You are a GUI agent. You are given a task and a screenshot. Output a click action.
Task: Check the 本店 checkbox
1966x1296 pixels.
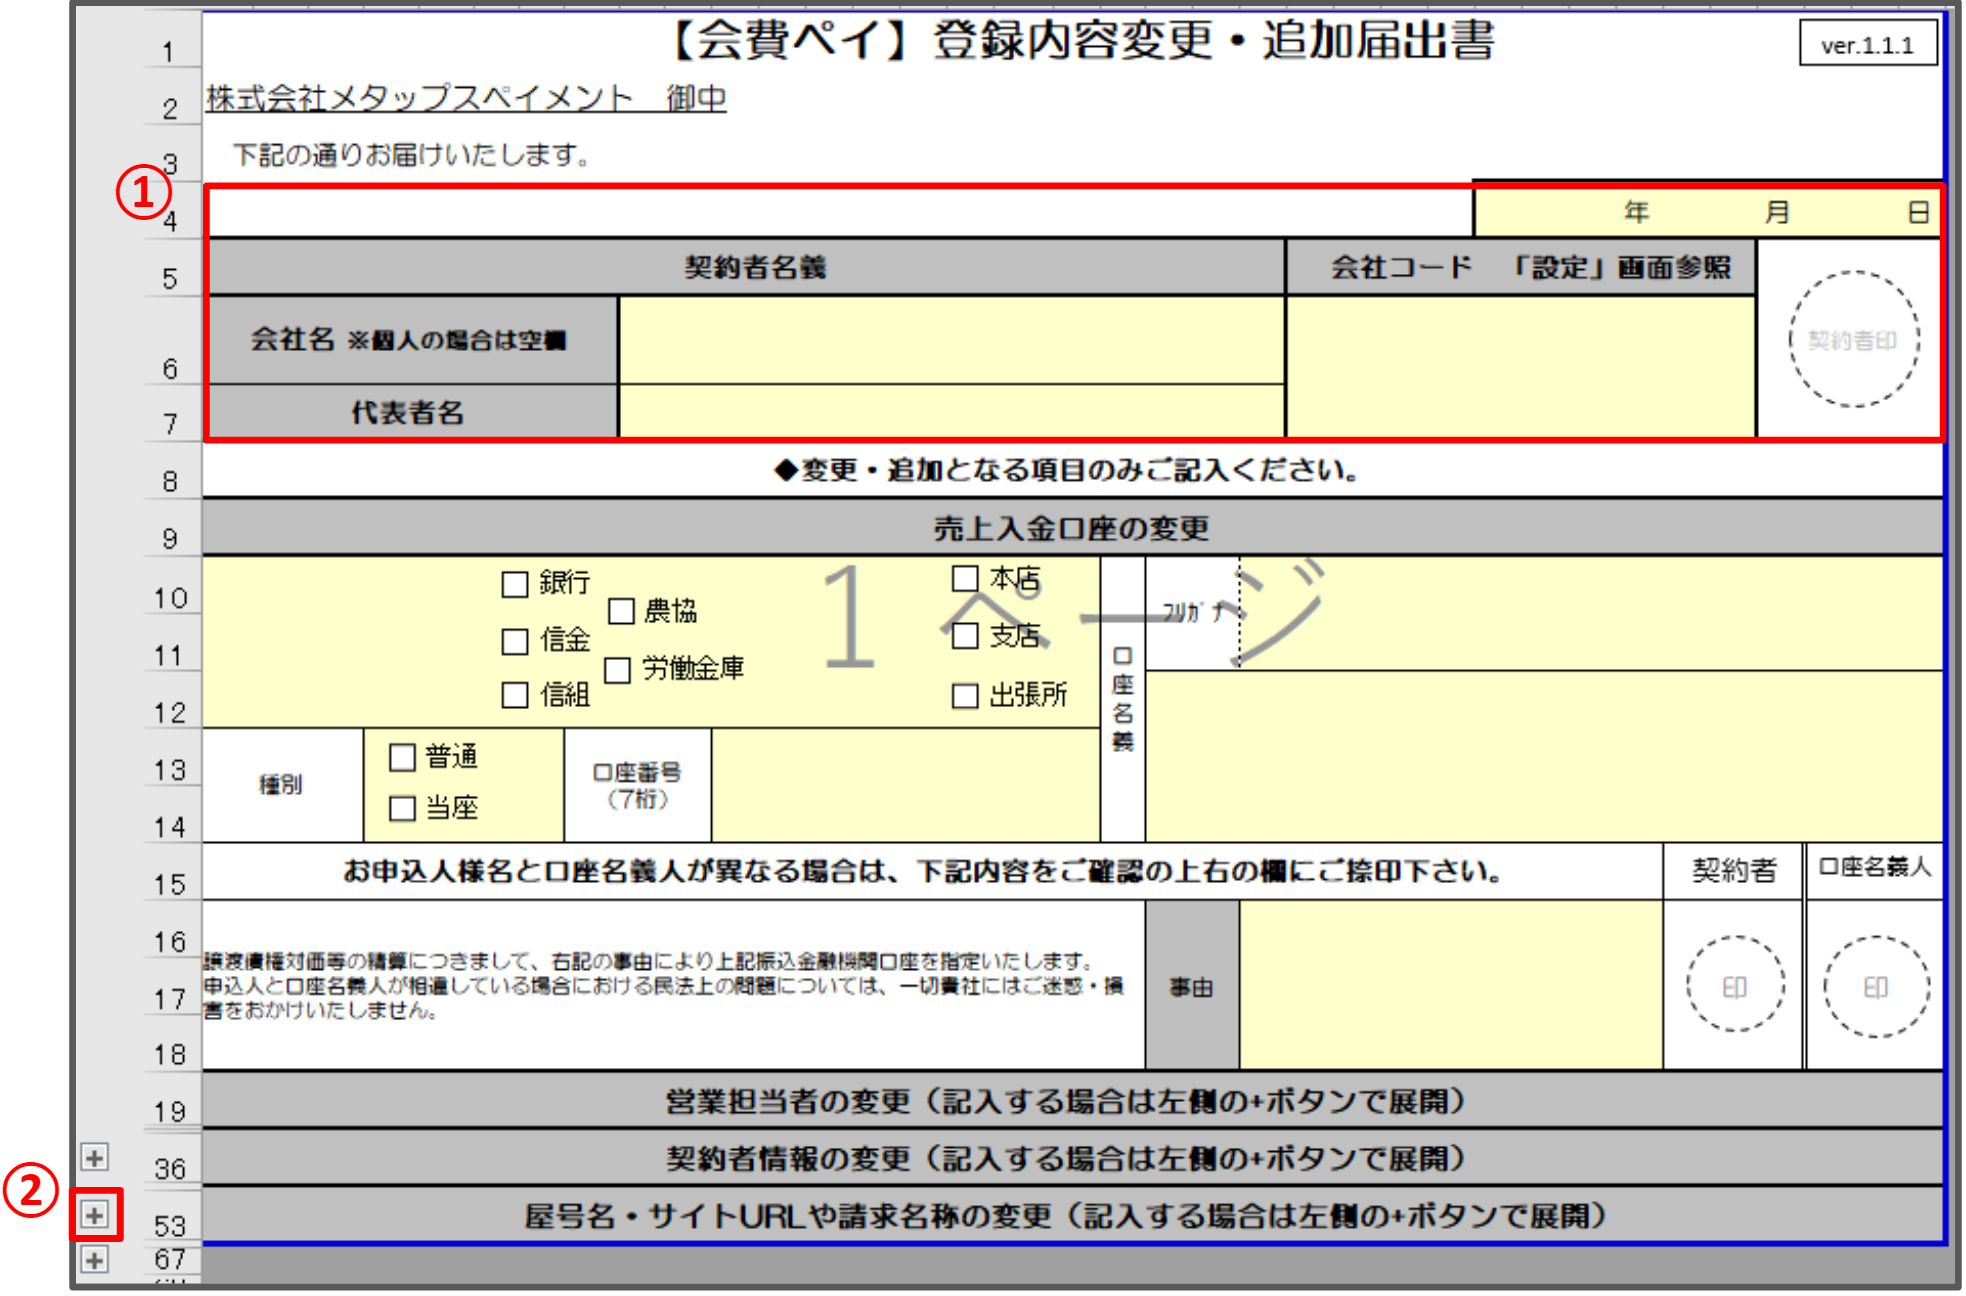pyautogui.click(x=965, y=579)
